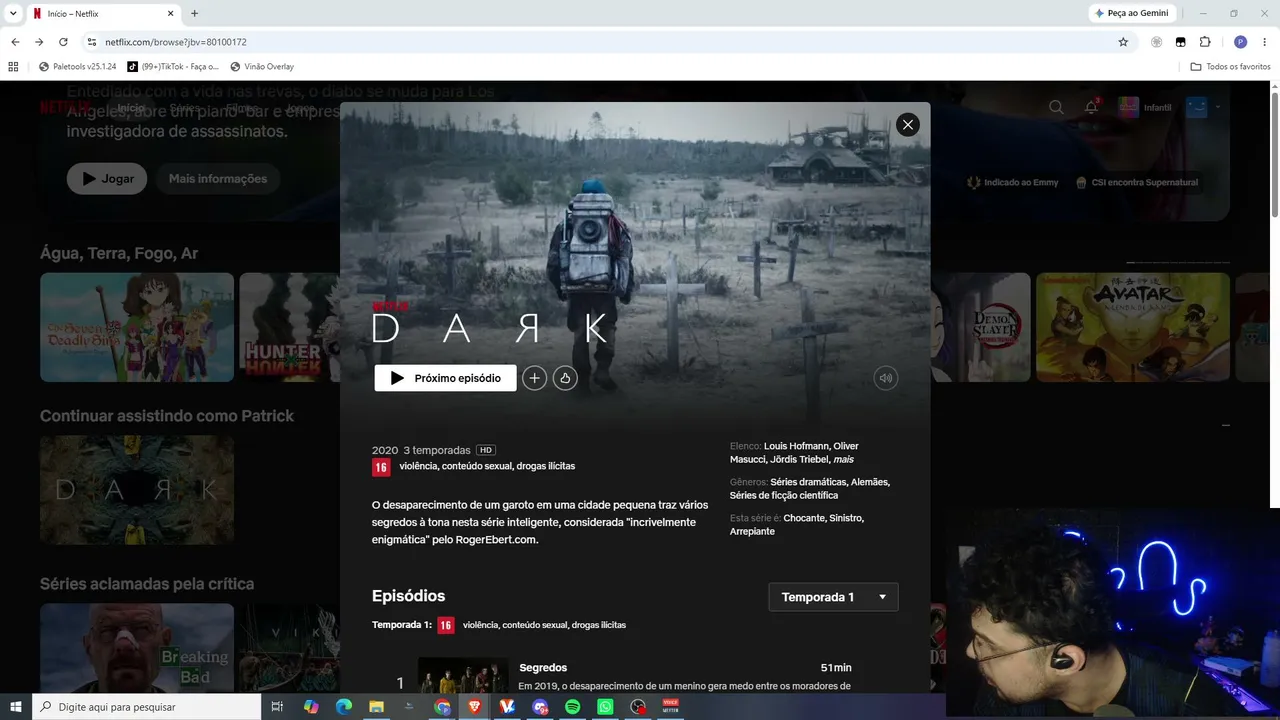The image size is (1280, 720).
Task: Open the Vinão Overlay bookmark
Action: tap(262, 67)
